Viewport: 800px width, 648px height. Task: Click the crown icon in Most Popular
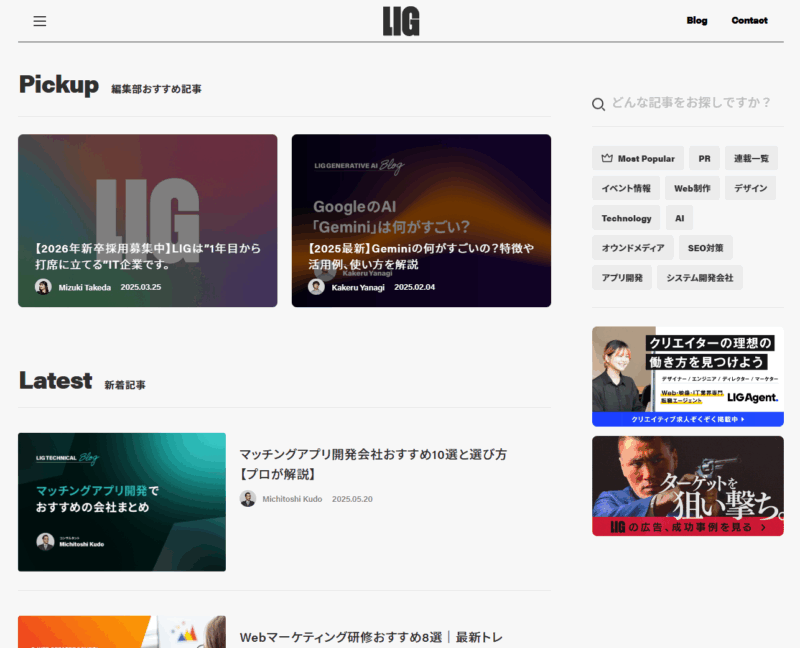607,158
